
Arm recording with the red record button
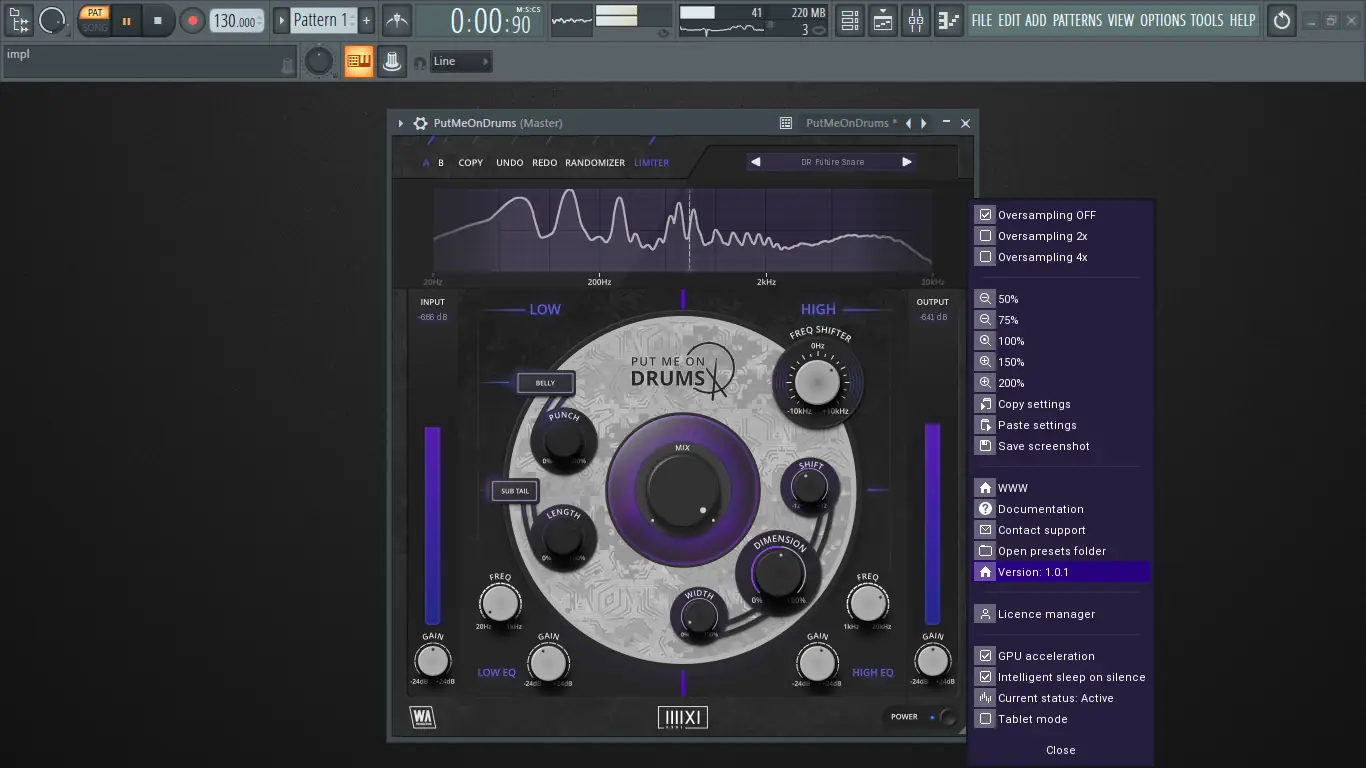click(x=192, y=20)
